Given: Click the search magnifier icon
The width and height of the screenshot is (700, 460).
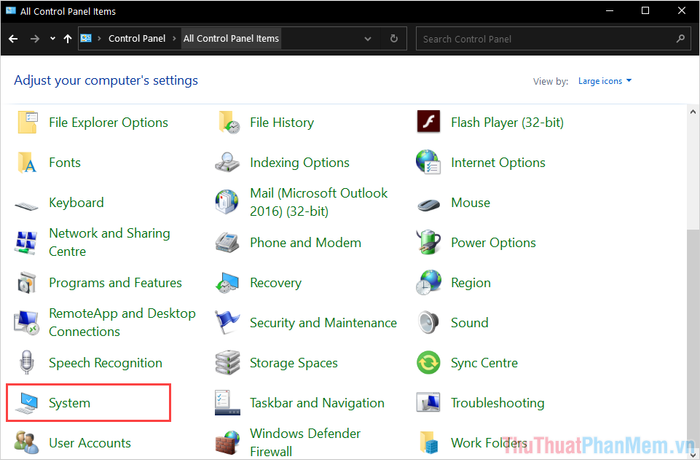Looking at the screenshot, I should click(x=680, y=39).
